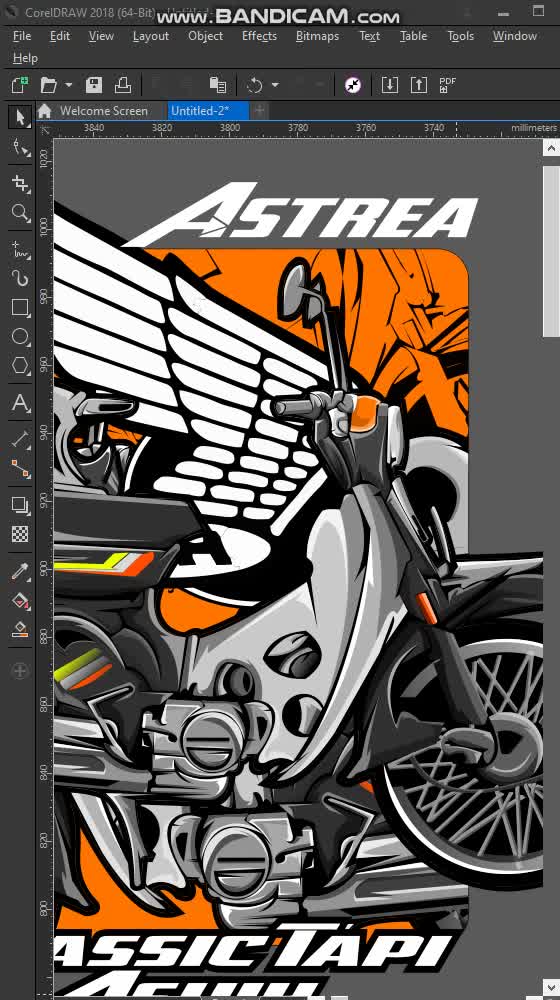Open the Bitmaps menu
The width and height of the screenshot is (560, 1000).
coord(317,36)
